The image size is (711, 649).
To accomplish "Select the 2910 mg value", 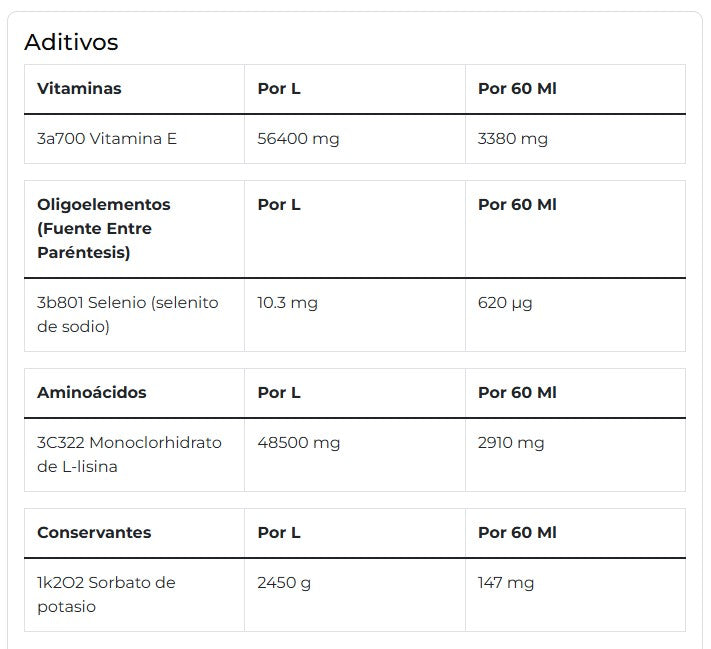I will tap(511, 442).
